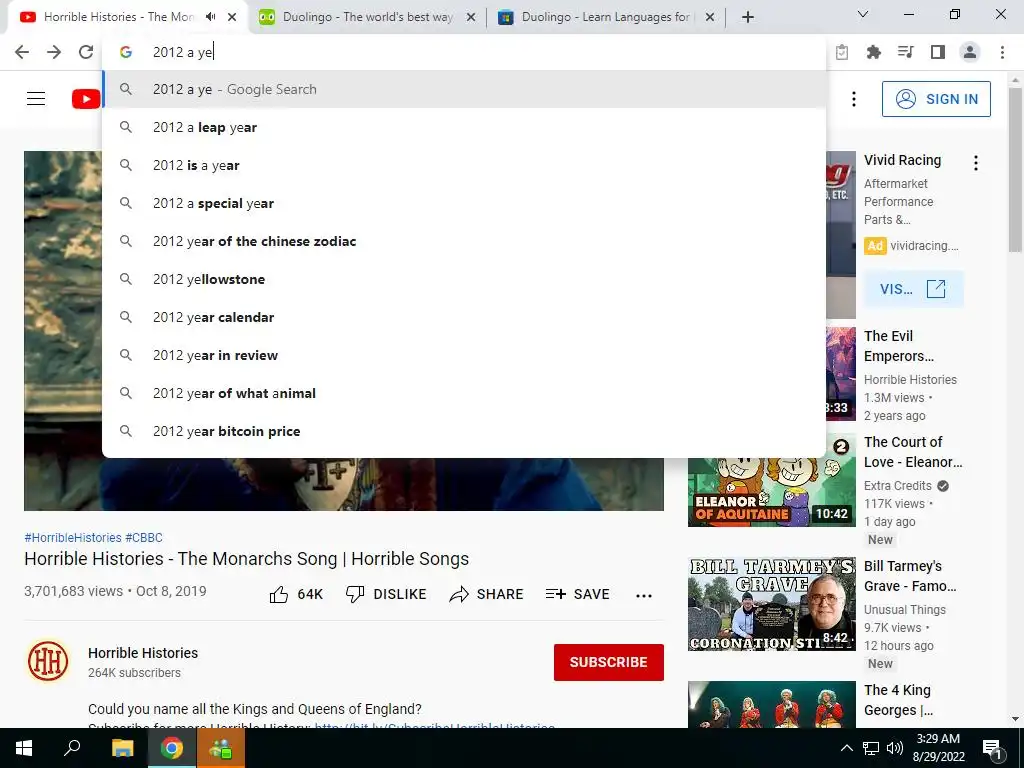Click the YouTube SIGN IN button
The width and height of the screenshot is (1024, 768).
click(x=936, y=99)
